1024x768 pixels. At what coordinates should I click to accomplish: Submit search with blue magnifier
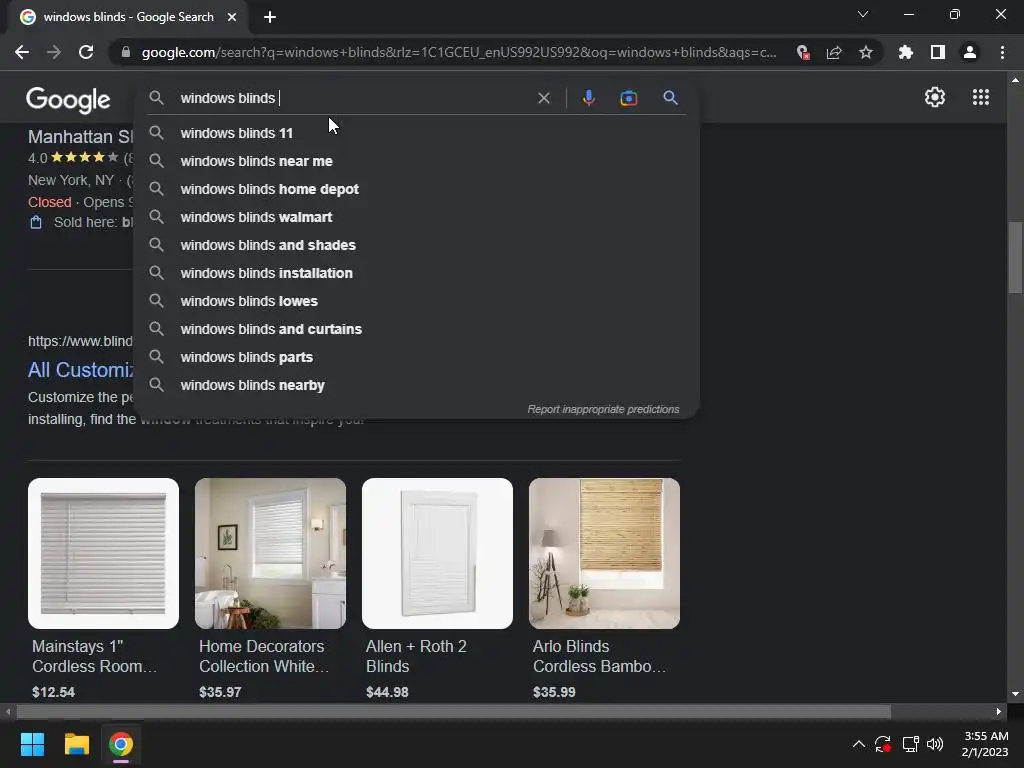click(x=670, y=98)
